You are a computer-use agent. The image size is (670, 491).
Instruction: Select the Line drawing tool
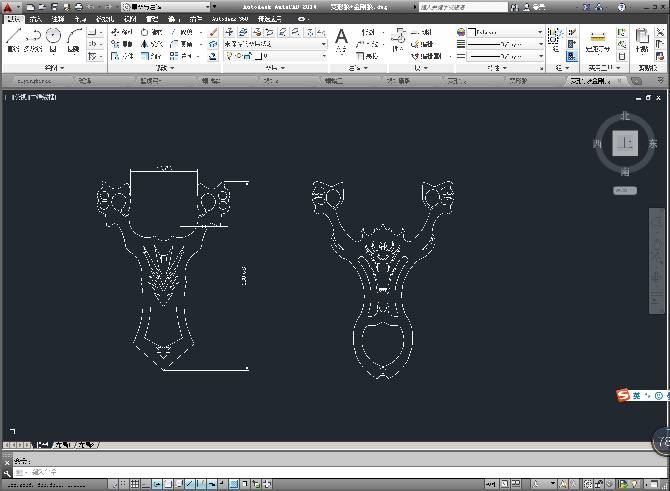tap(14, 39)
